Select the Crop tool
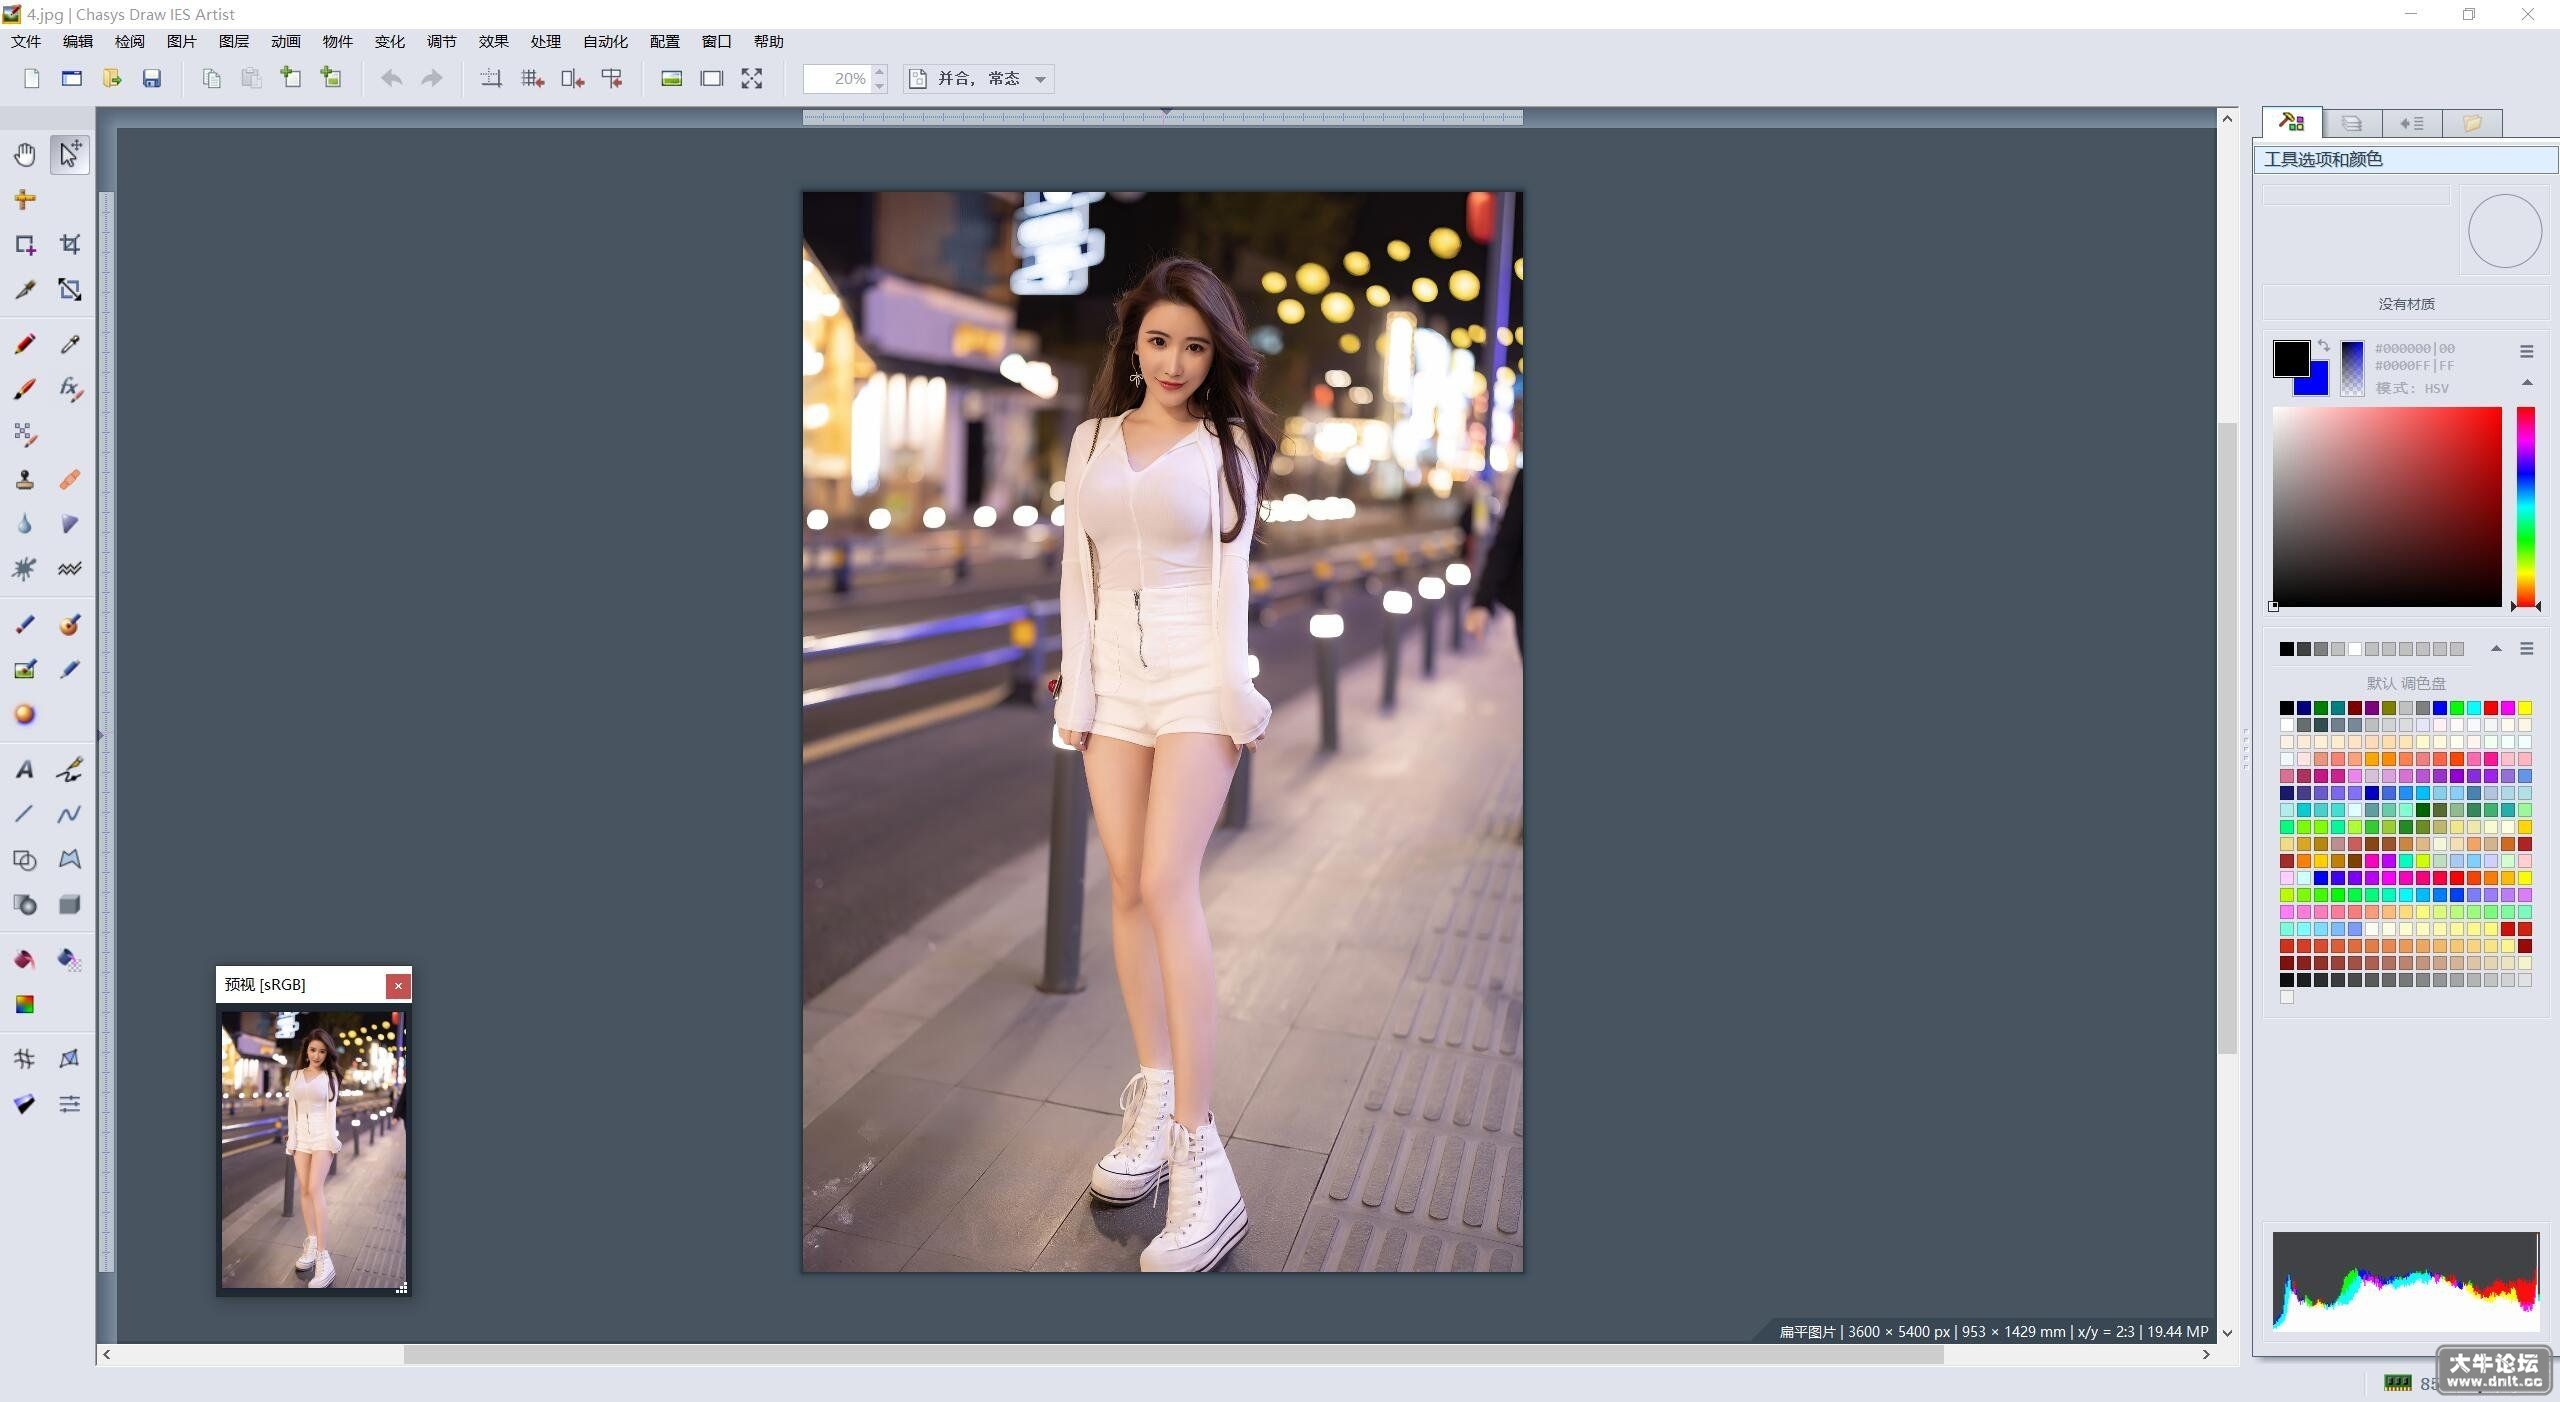 (69, 244)
